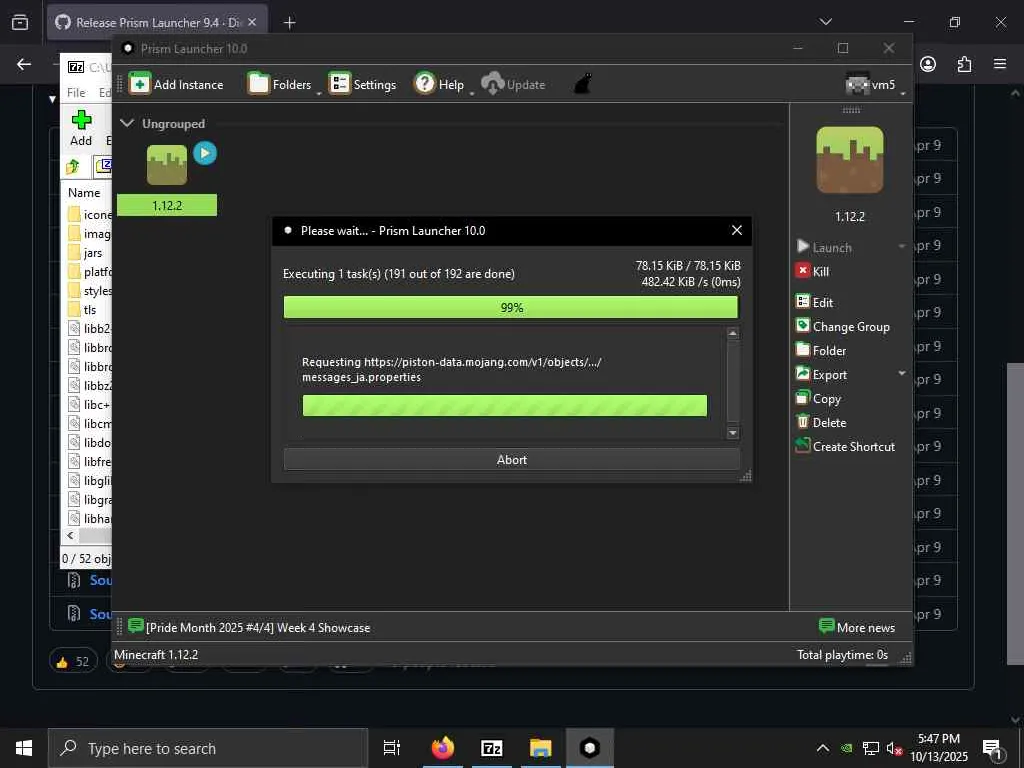
Task: Open the browser tab list dropdown
Action: (x=825, y=22)
